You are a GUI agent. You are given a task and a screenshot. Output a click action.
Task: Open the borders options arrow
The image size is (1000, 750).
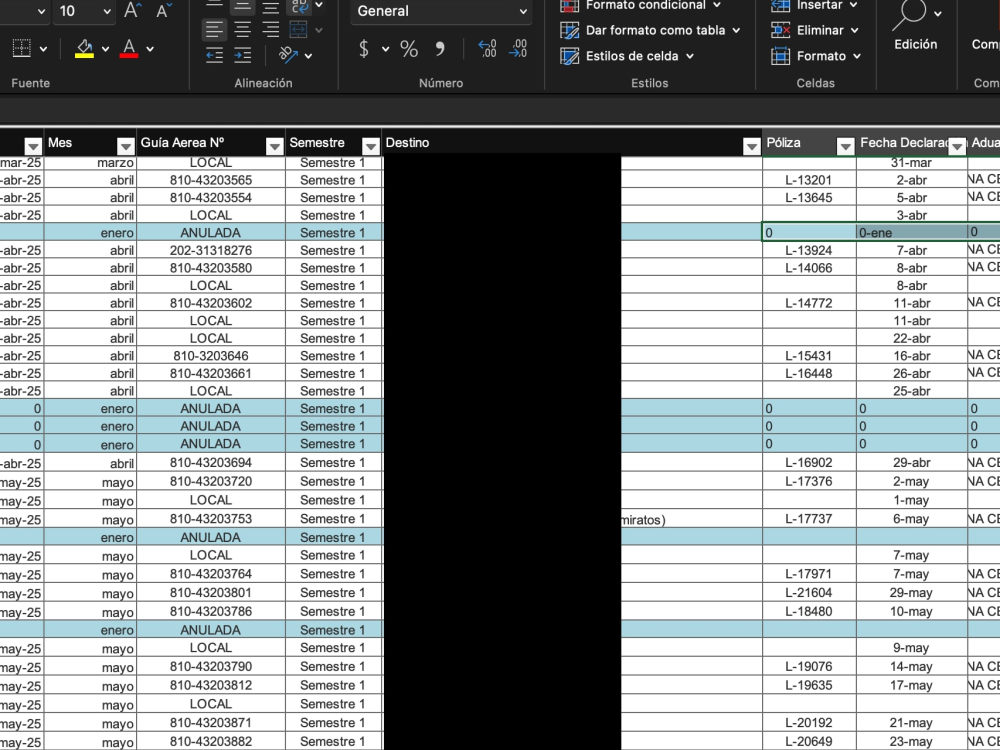pos(43,48)
